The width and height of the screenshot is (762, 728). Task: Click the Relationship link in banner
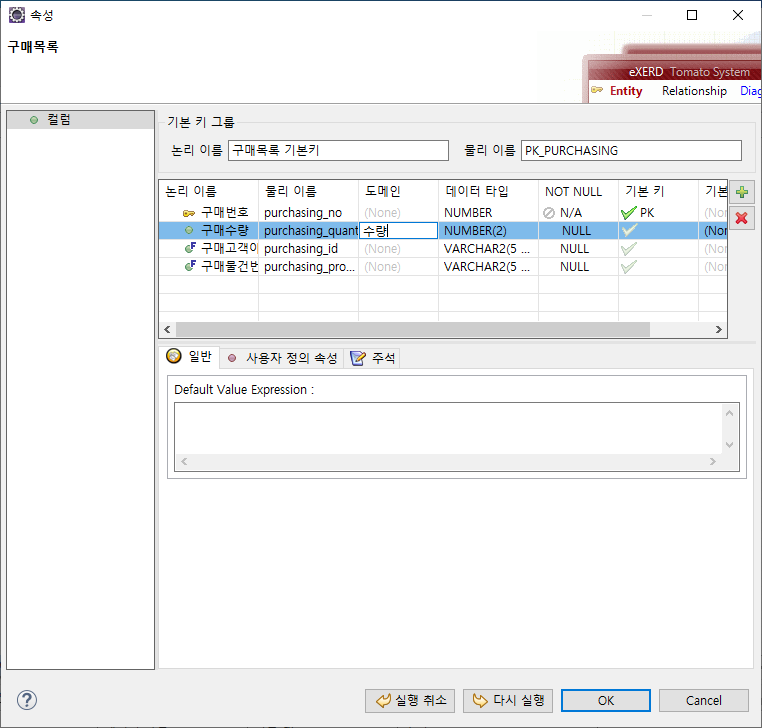click(694, 91)
